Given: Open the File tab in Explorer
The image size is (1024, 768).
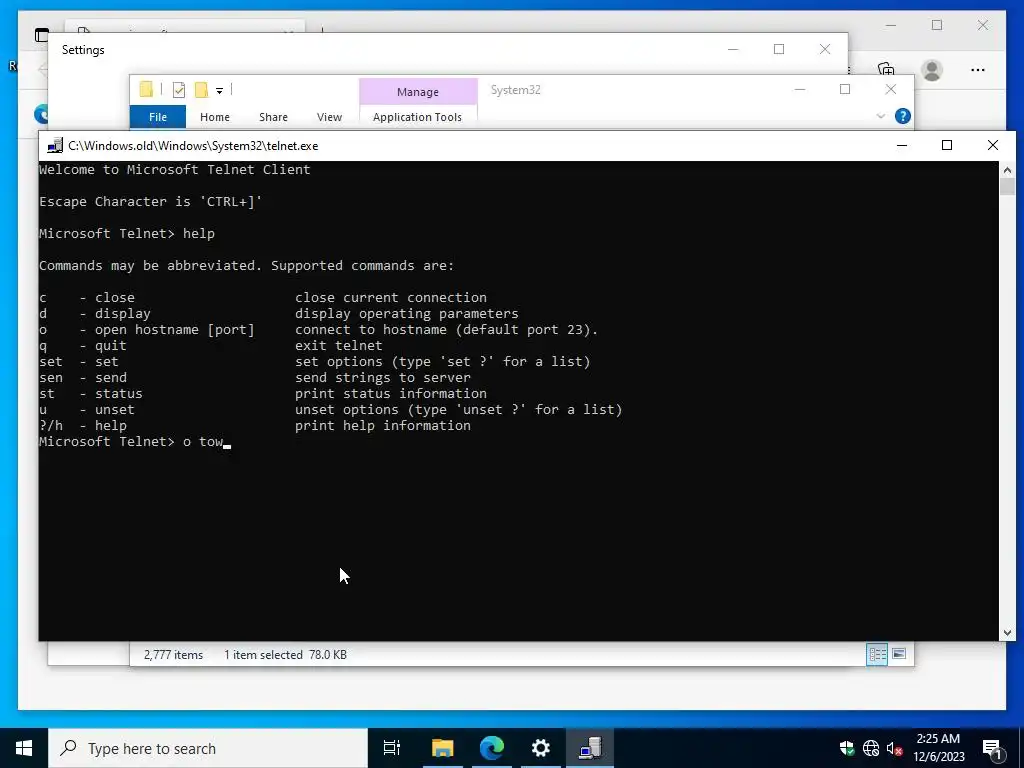Looking at the screenshot, I should point(158,117).
